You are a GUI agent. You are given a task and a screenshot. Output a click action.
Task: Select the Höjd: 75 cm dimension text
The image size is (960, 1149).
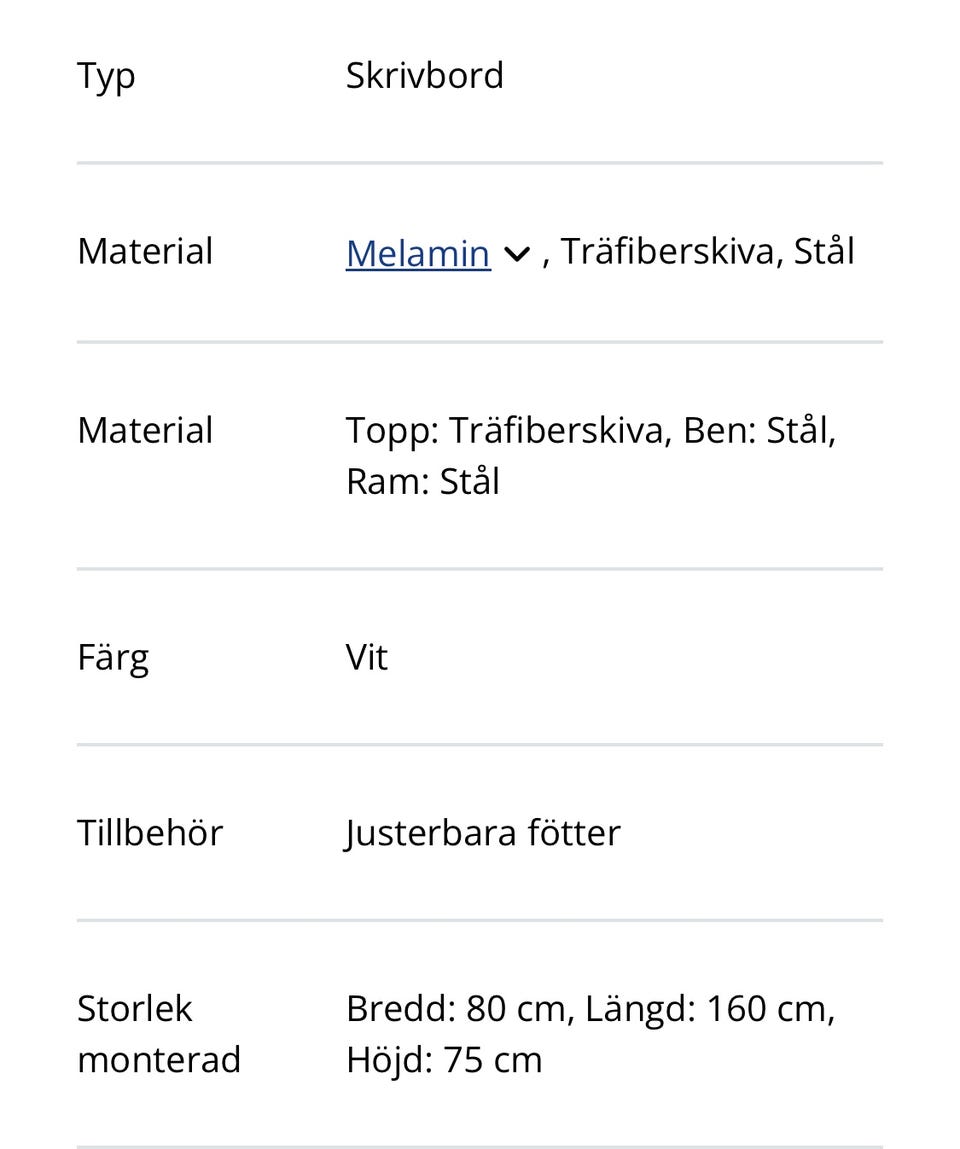[x=443, y=1058]
